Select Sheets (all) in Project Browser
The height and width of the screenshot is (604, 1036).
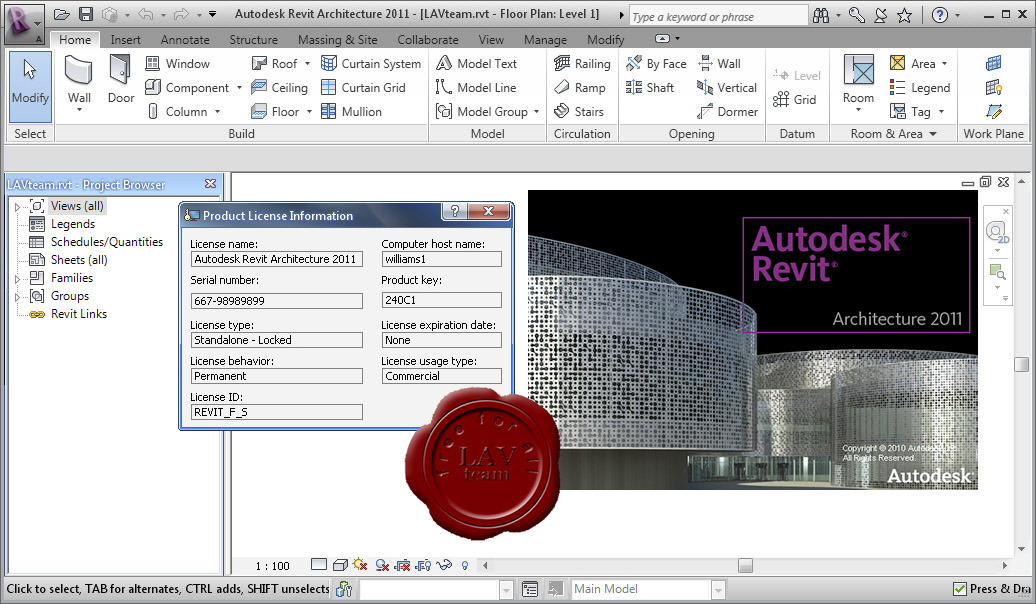tap(79, 260)
